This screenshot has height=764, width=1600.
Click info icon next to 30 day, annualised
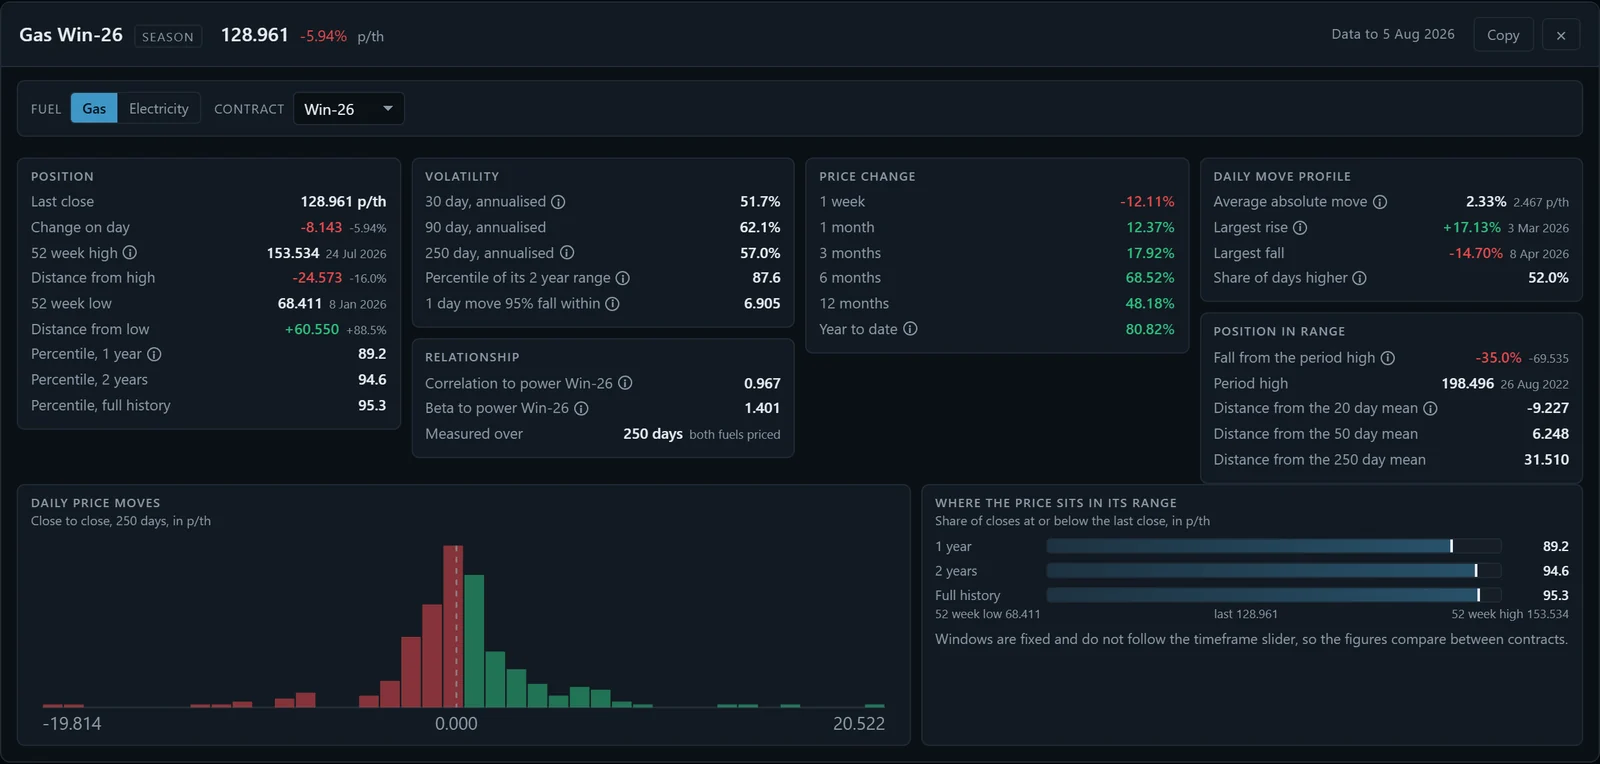(558, 202)
